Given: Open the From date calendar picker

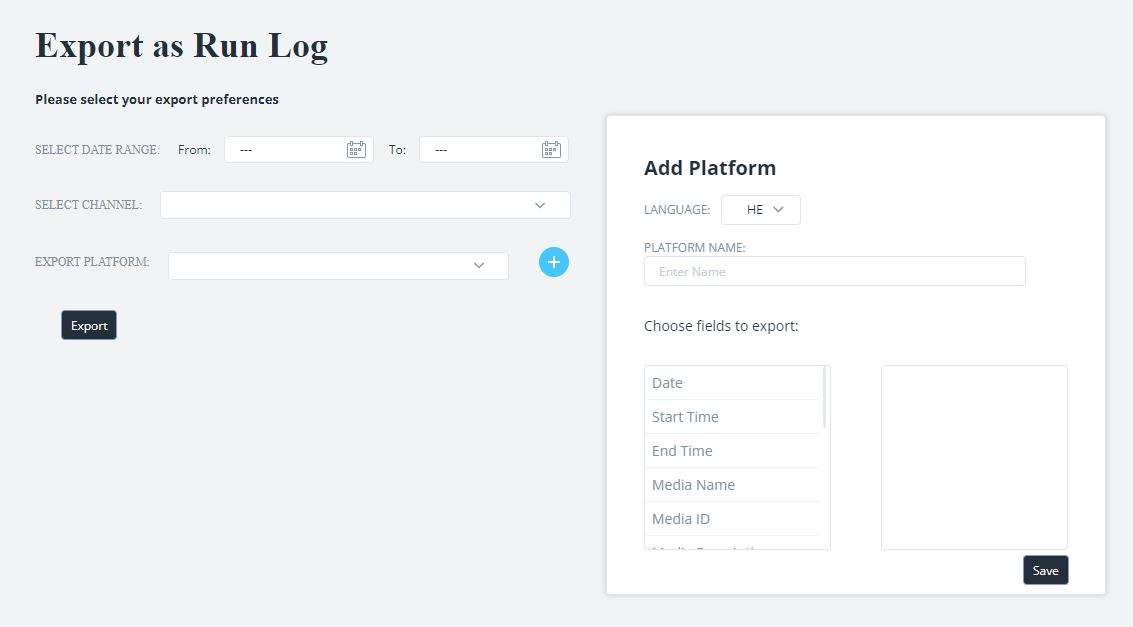Looking at the screenshot, I should 356,150.
